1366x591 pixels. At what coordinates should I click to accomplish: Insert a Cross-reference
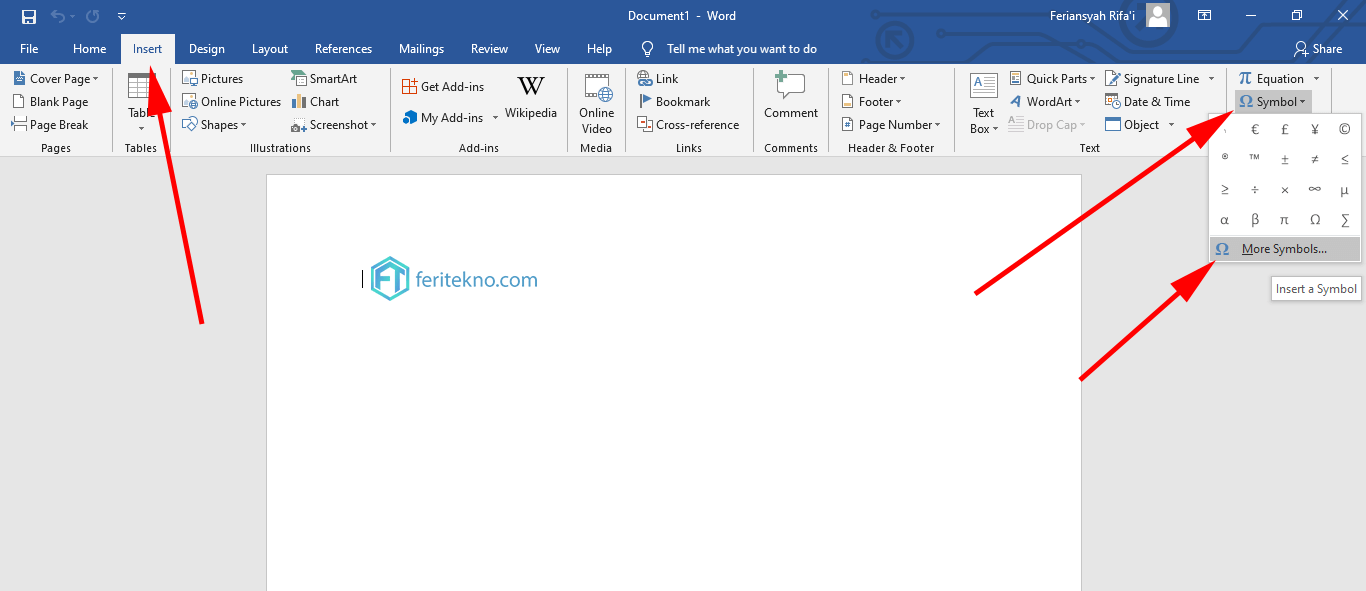pos(688,125)
